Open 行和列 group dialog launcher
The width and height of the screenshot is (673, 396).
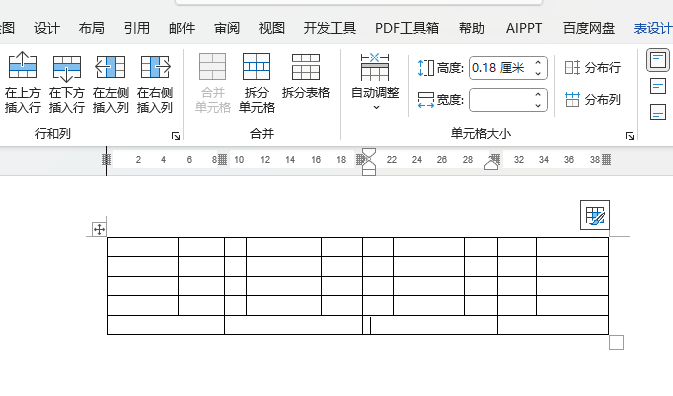[x=176, y=136]
